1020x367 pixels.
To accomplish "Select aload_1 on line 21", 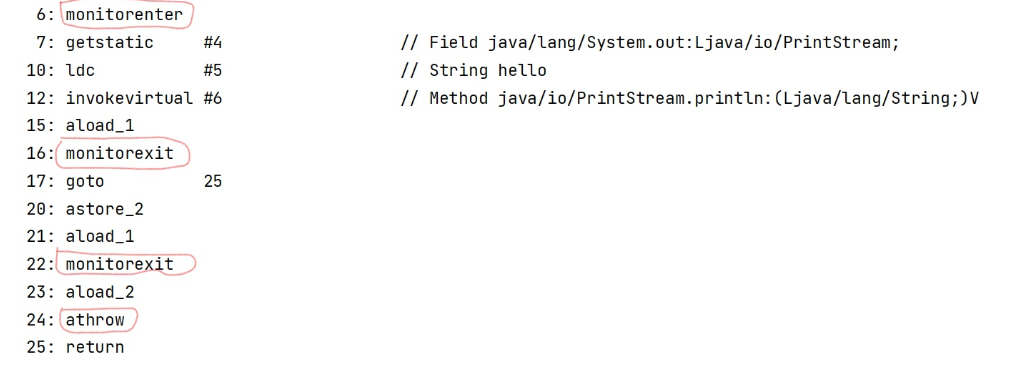I will pyautogui.click(x=100, y=236).
